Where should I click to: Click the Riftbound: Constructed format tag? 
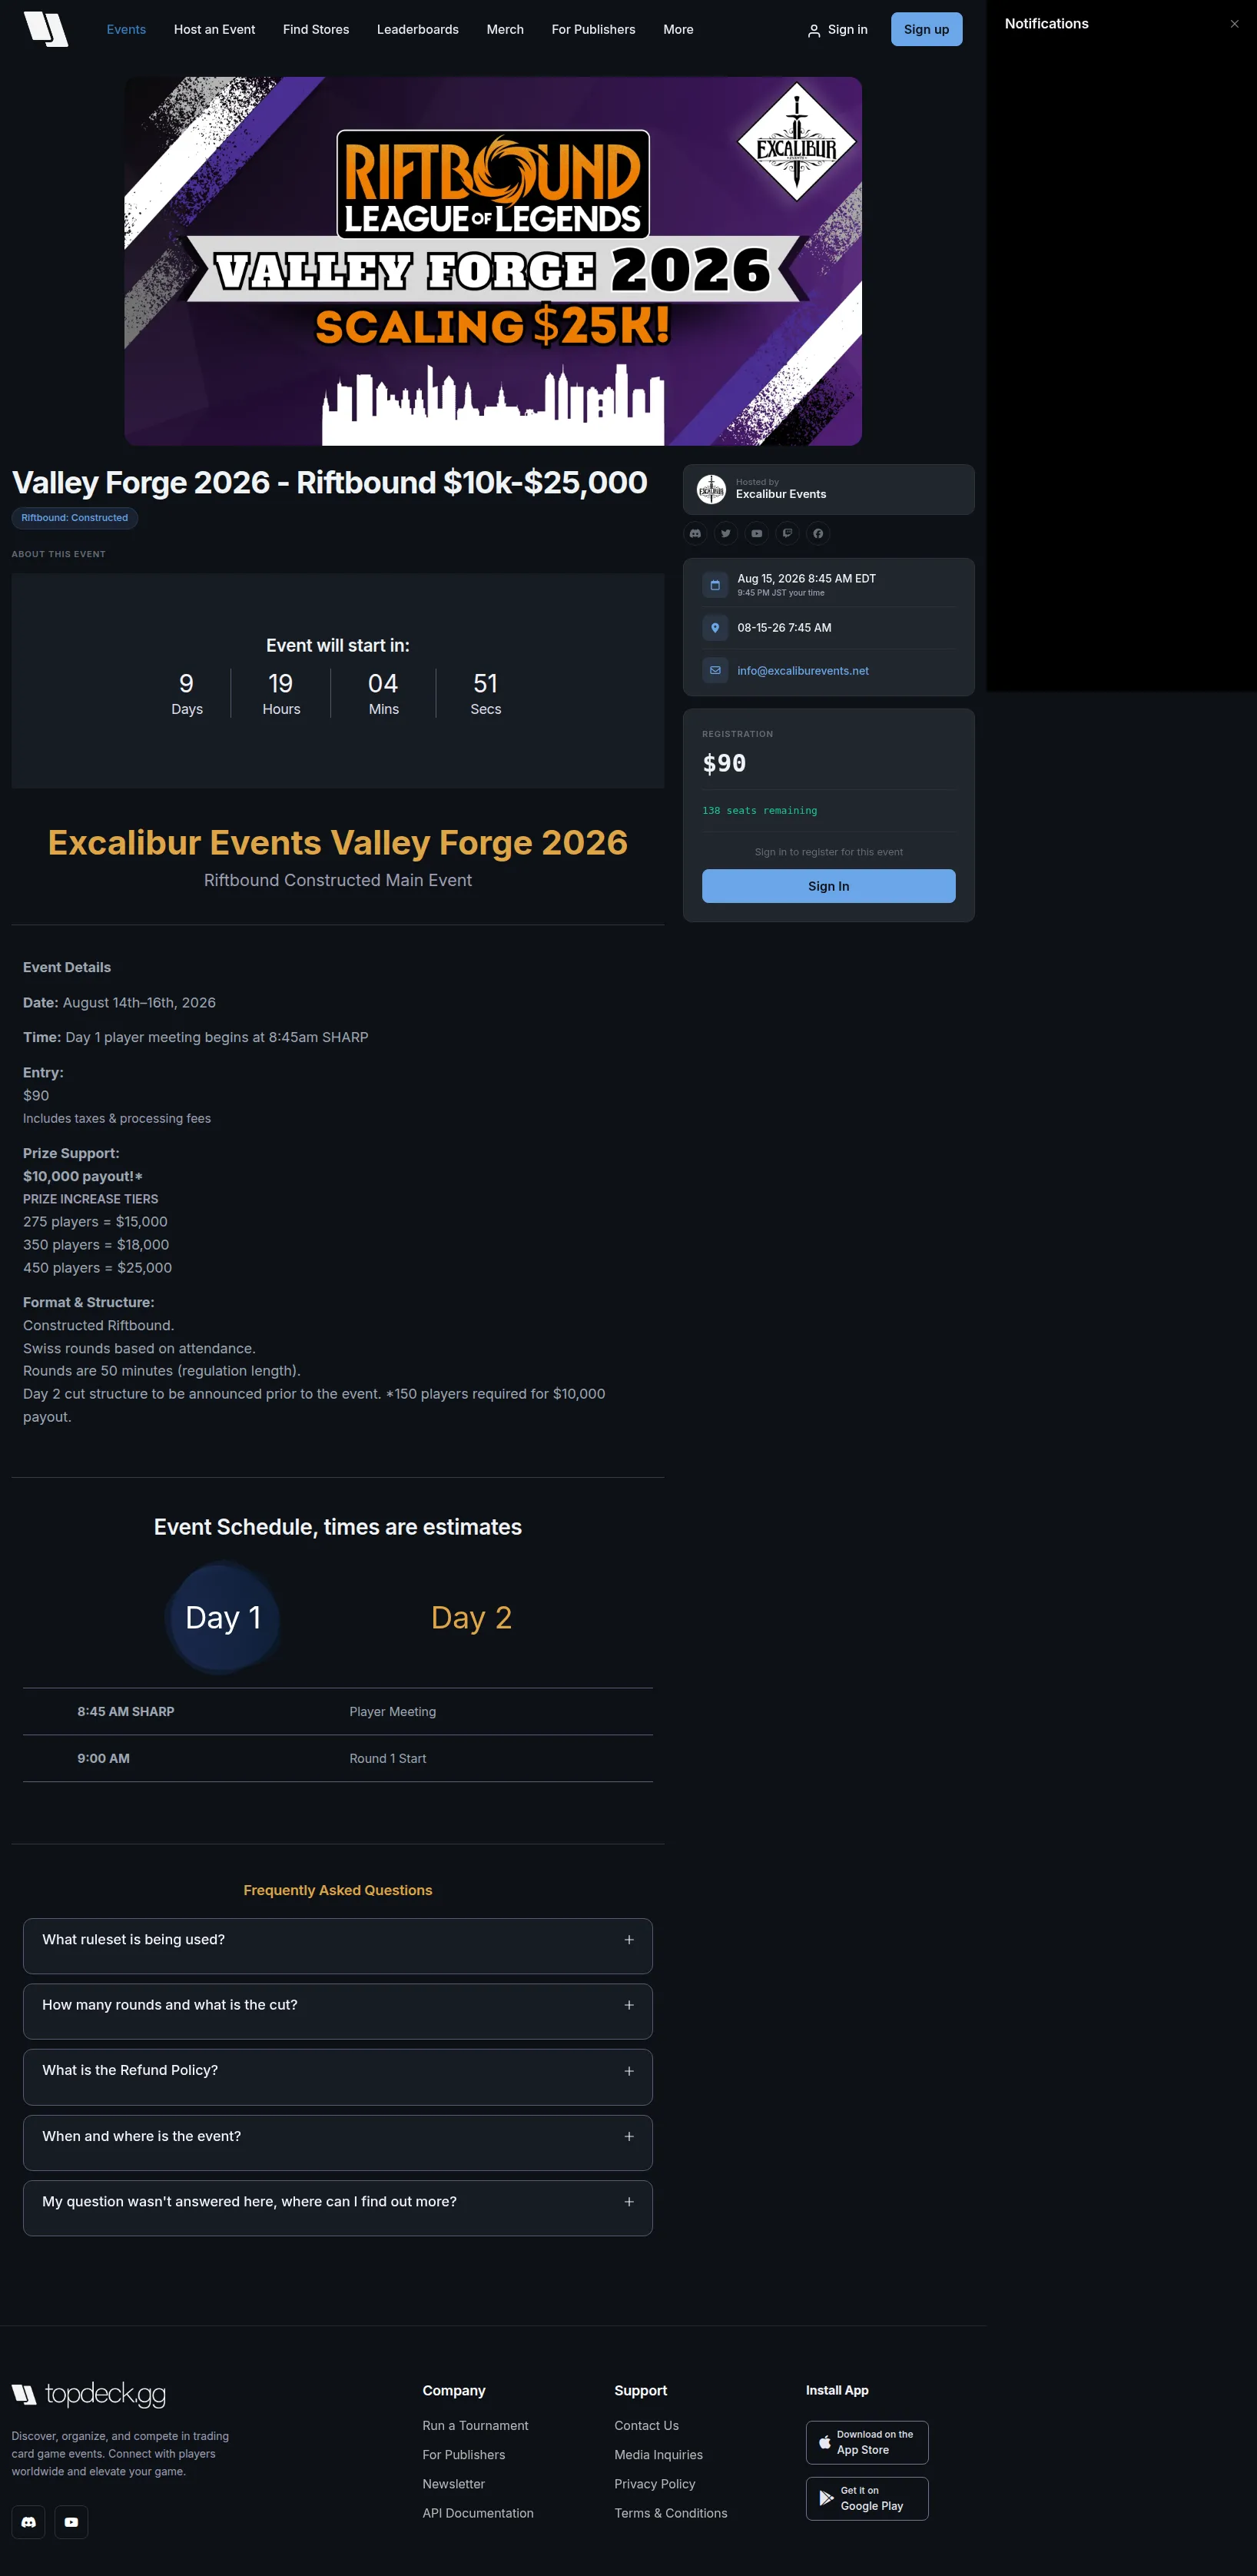click(75, 518)
